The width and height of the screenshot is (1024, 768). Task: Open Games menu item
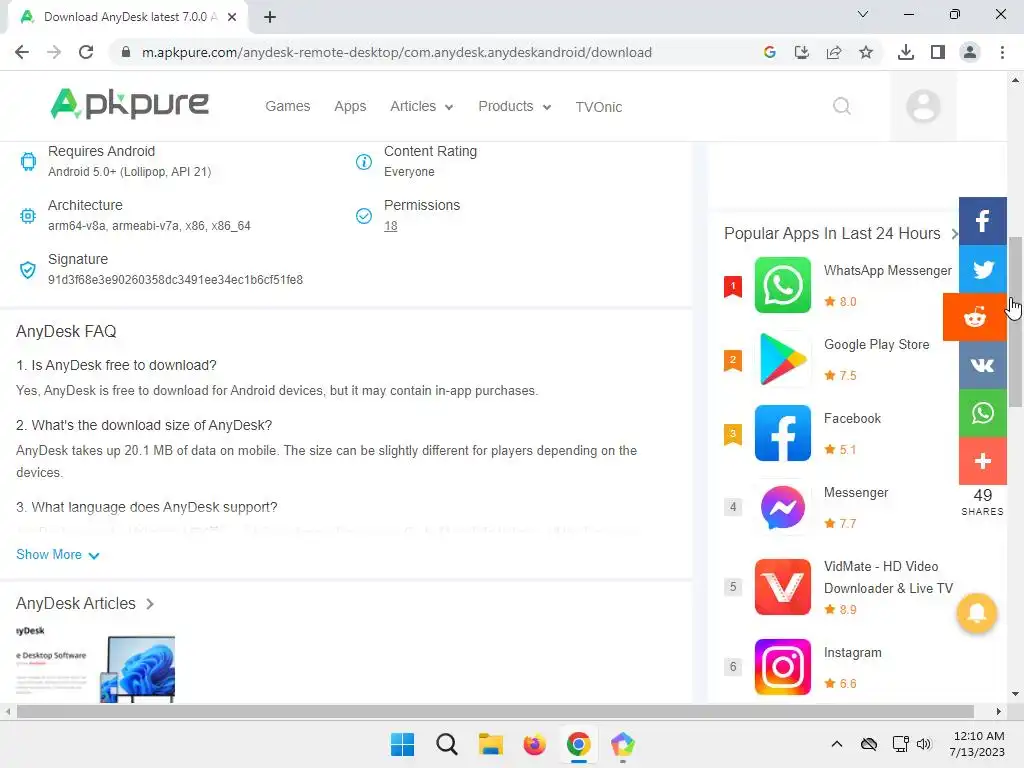(x=287, y=106)
